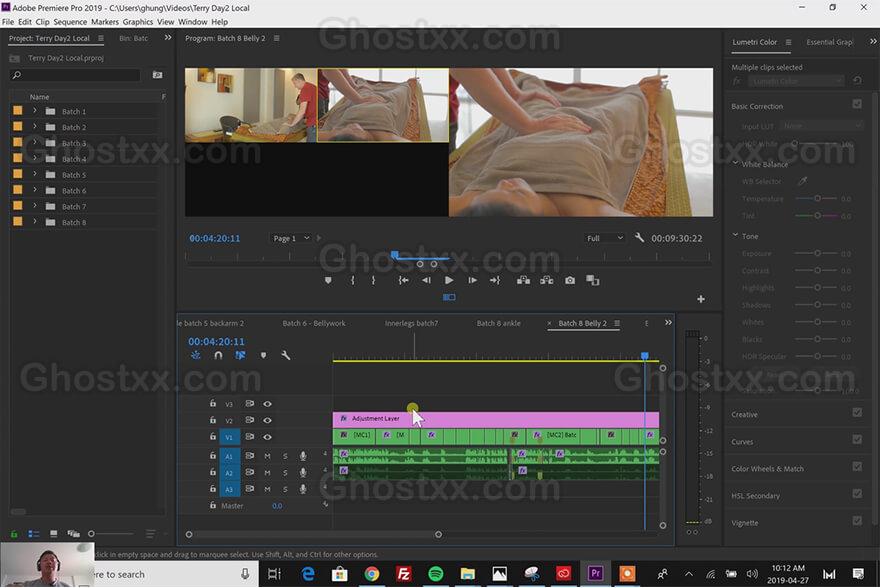
Task: Reset Lumetri Color effect arrow
Action: [x=857, y=81]
